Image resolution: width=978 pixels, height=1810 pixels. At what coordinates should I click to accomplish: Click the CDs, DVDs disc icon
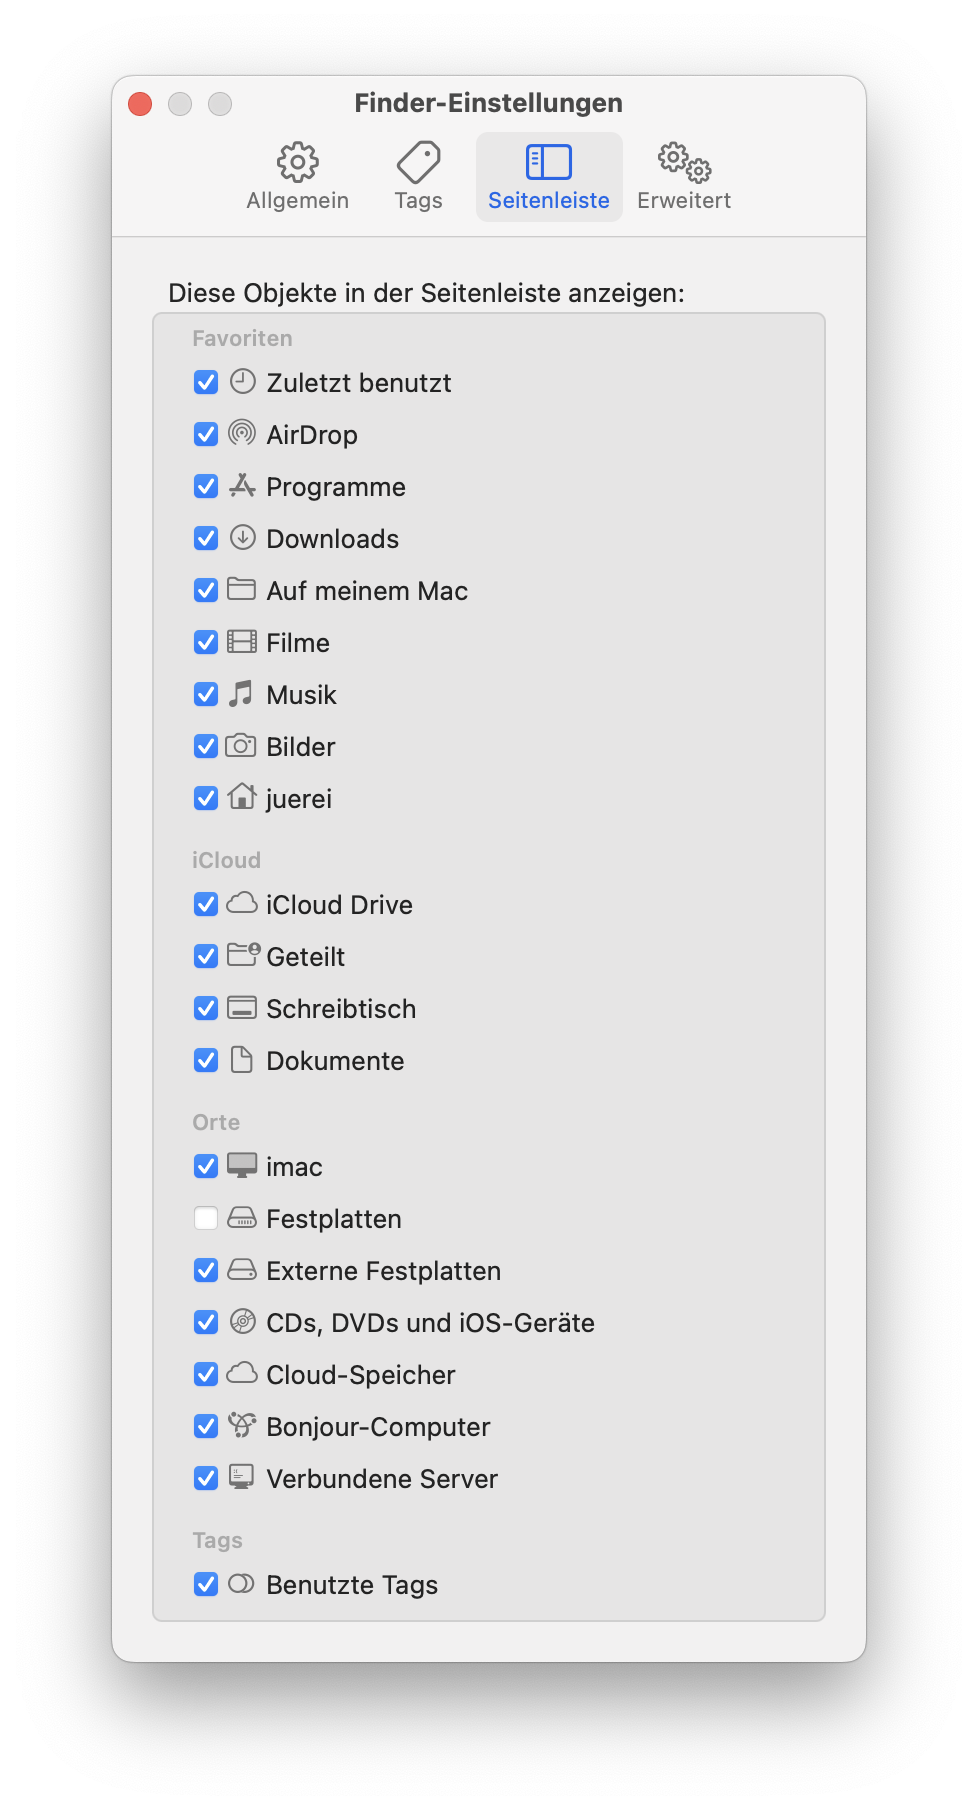[x=242, y=1321]
